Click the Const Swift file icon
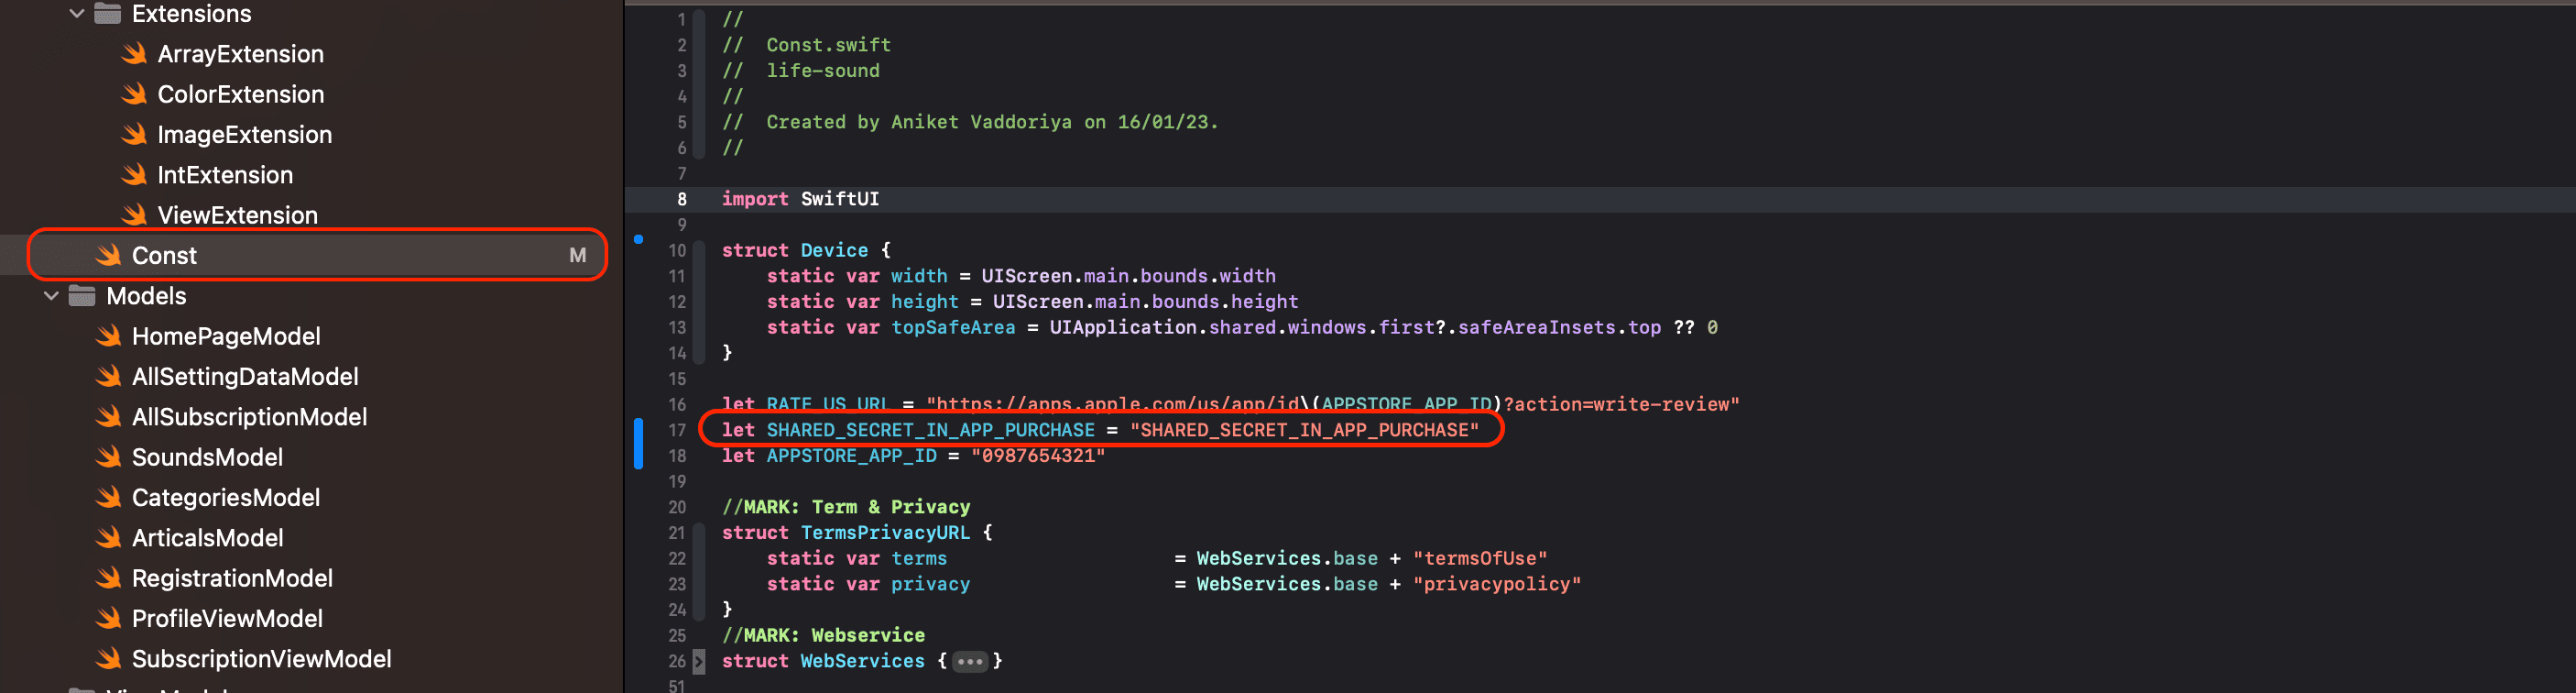The height and width of the screenshot is (693, 2576). click(108, 256)
